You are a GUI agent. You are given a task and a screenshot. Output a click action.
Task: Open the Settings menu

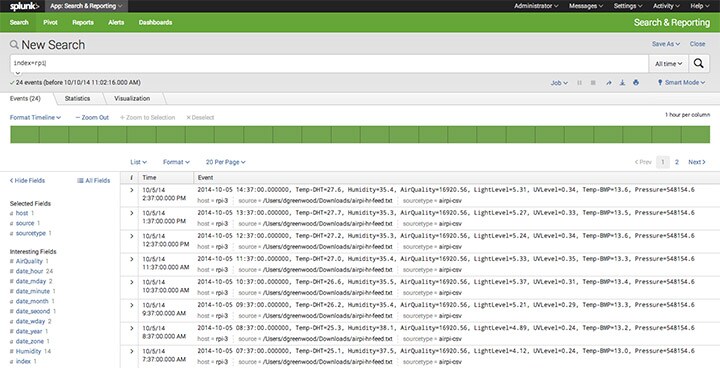[x=628, y=6]
